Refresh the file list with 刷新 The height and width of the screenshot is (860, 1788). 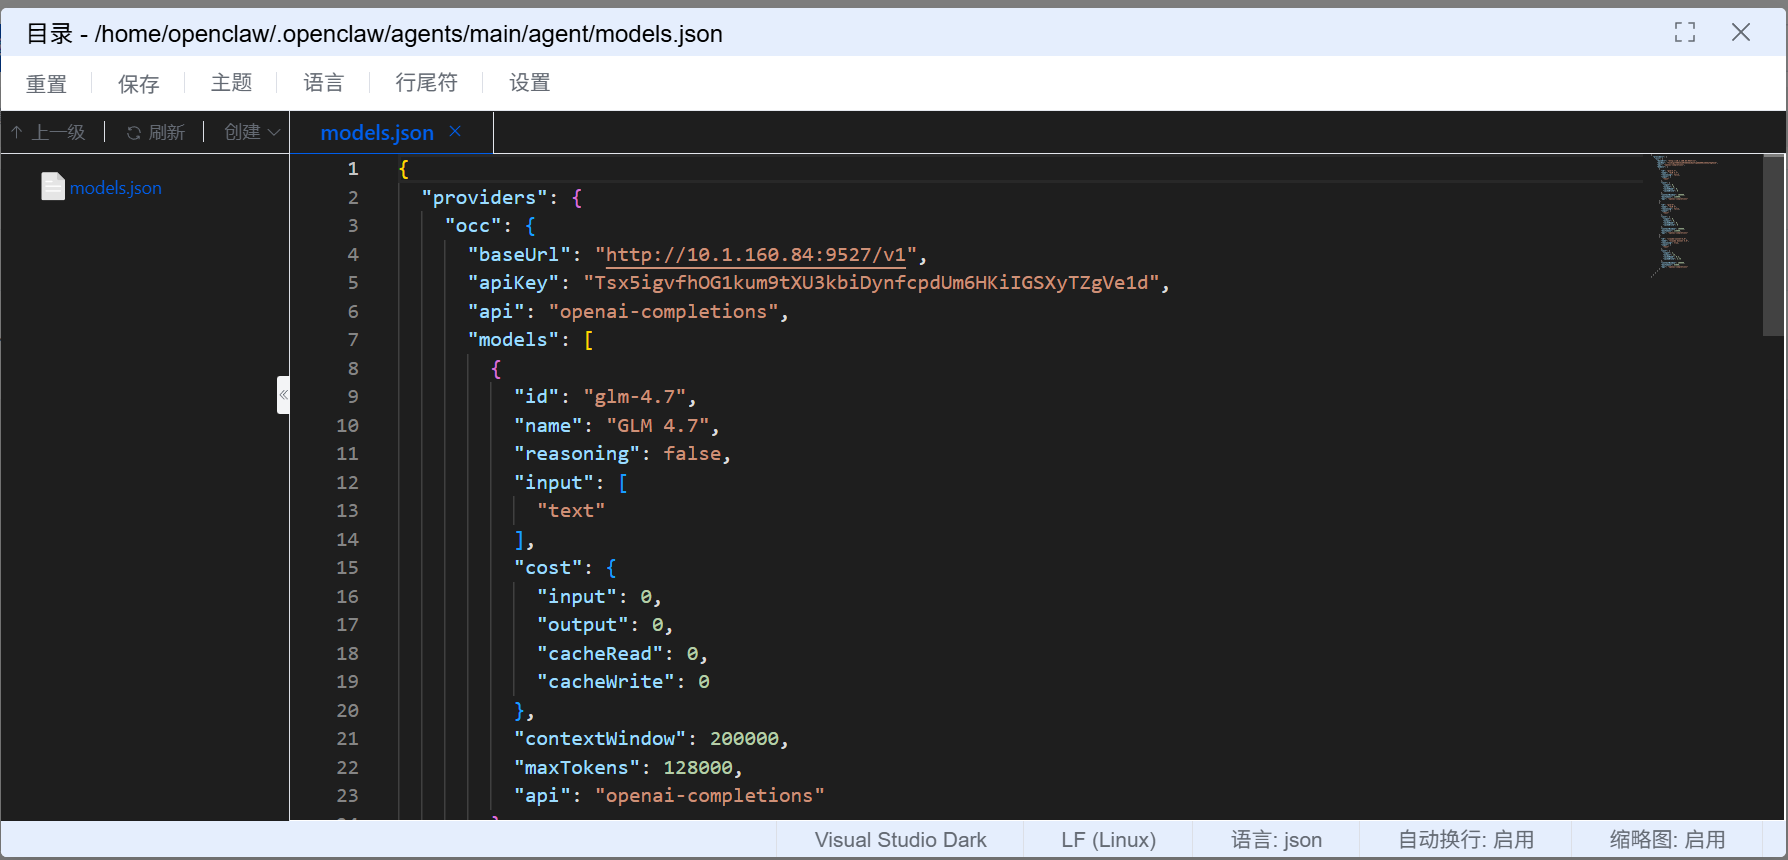156,132
